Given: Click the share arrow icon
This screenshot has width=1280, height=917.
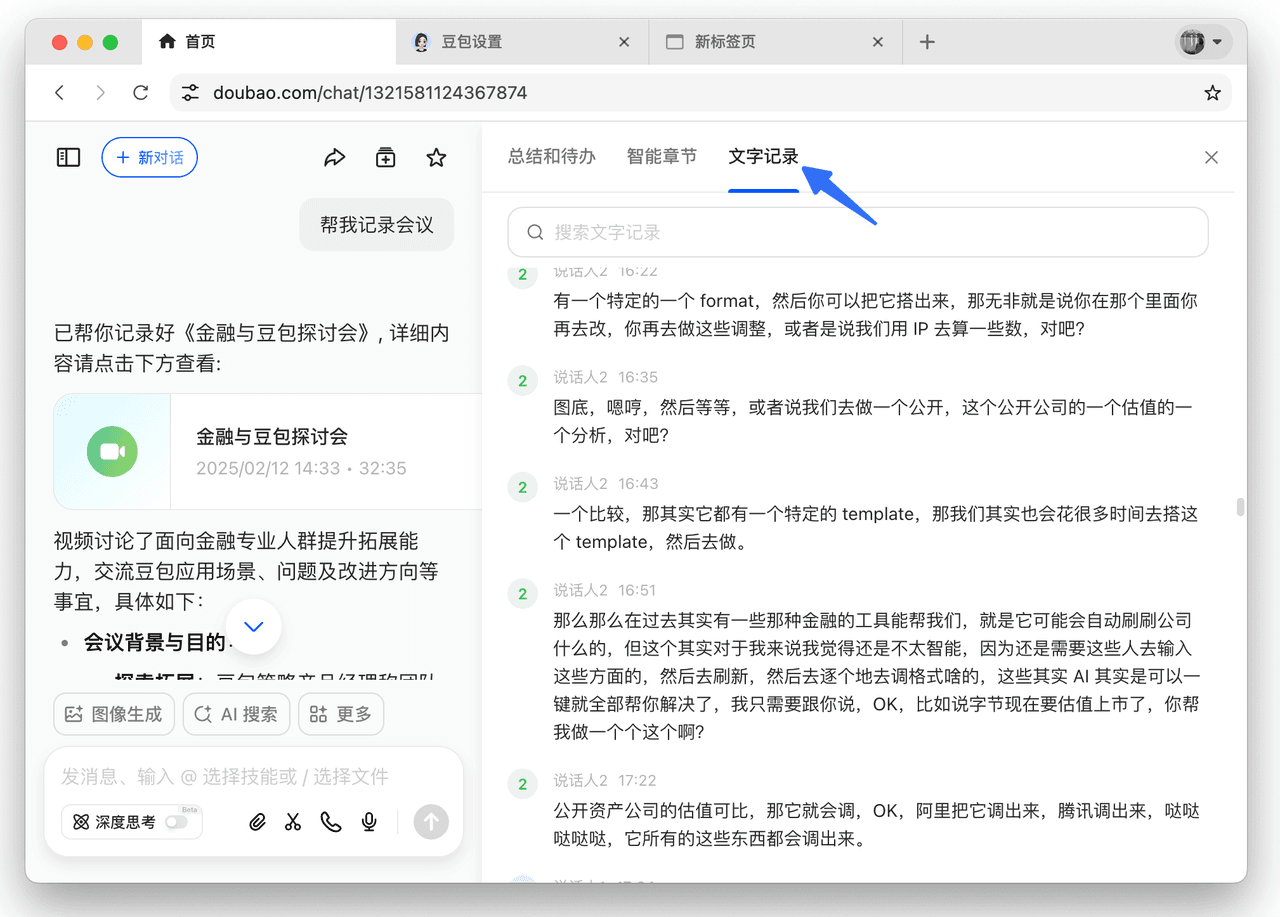Looking at the screenshot, I should 335,157.
